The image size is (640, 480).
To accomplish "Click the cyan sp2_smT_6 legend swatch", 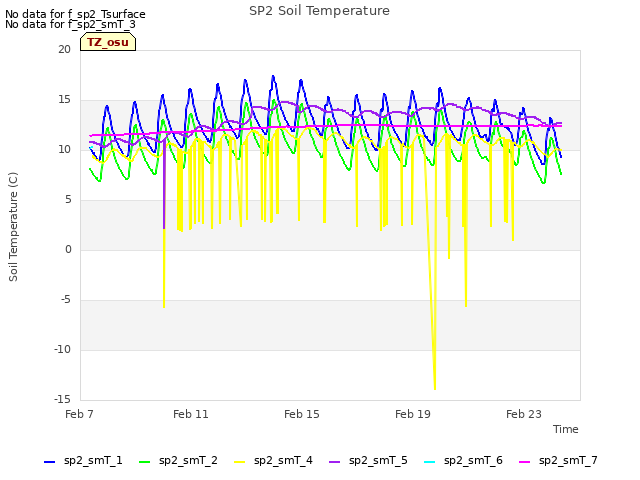I will click(429, 462).
